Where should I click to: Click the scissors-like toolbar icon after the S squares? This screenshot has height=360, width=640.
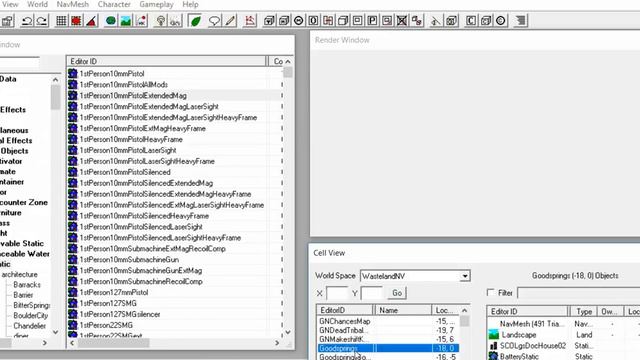click(x=436, y=20)
